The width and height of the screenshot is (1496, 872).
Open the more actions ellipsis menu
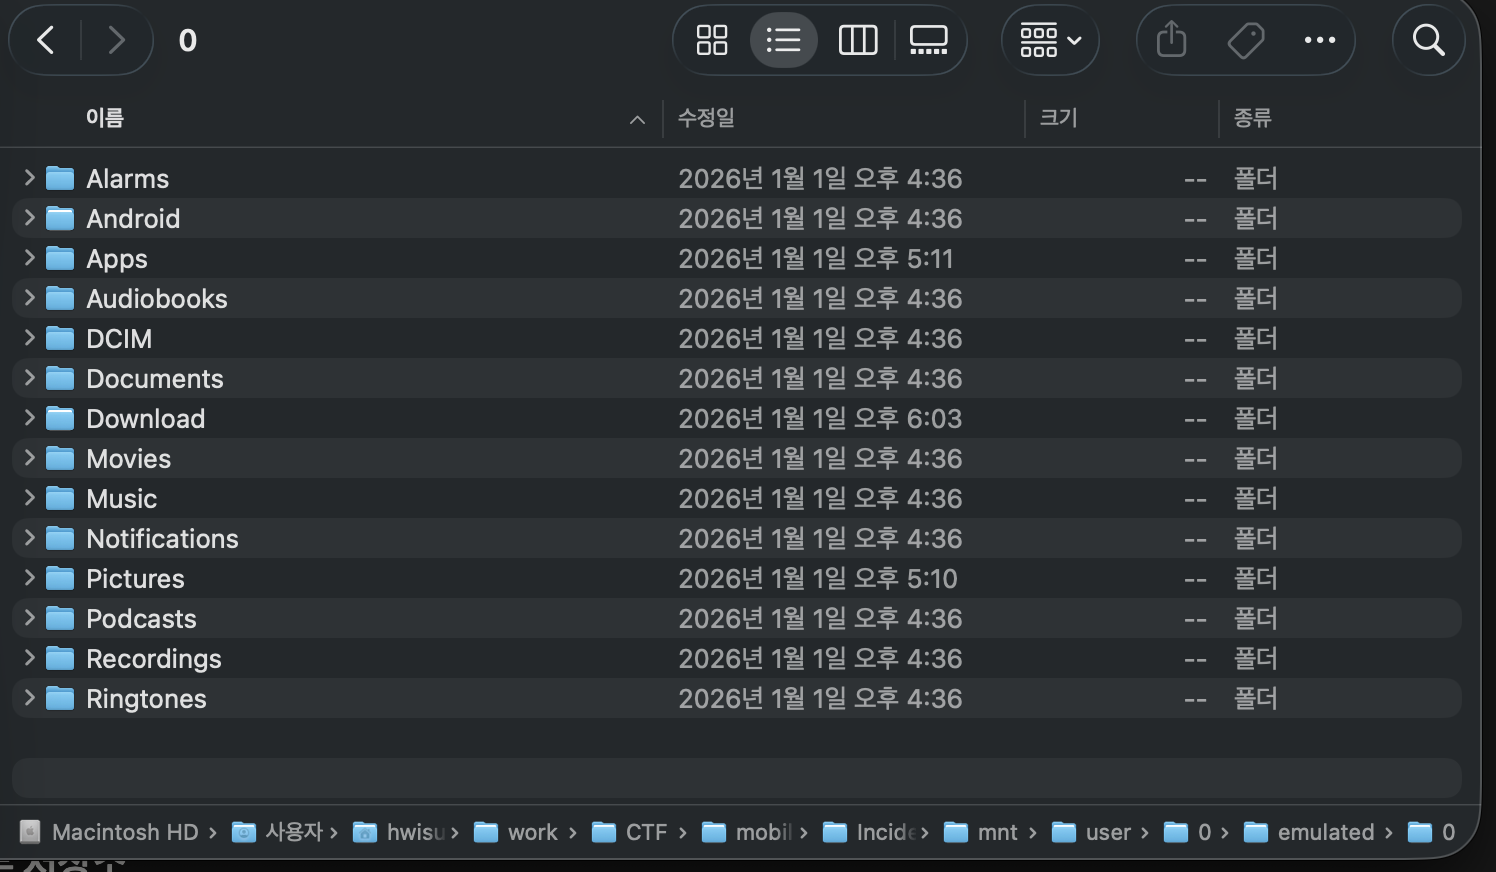pyautogui.click(x=1319, y=40)
